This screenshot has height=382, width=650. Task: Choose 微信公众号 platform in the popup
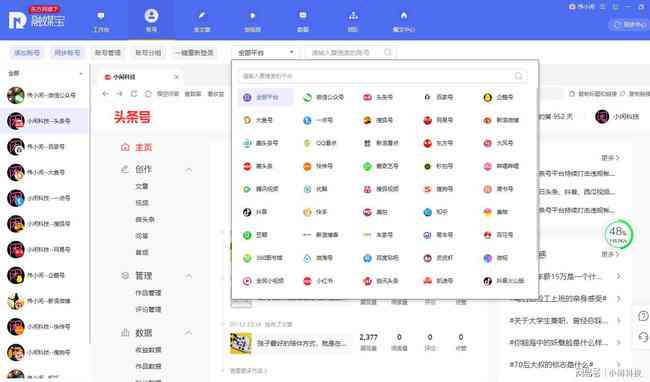click(323, 97)
